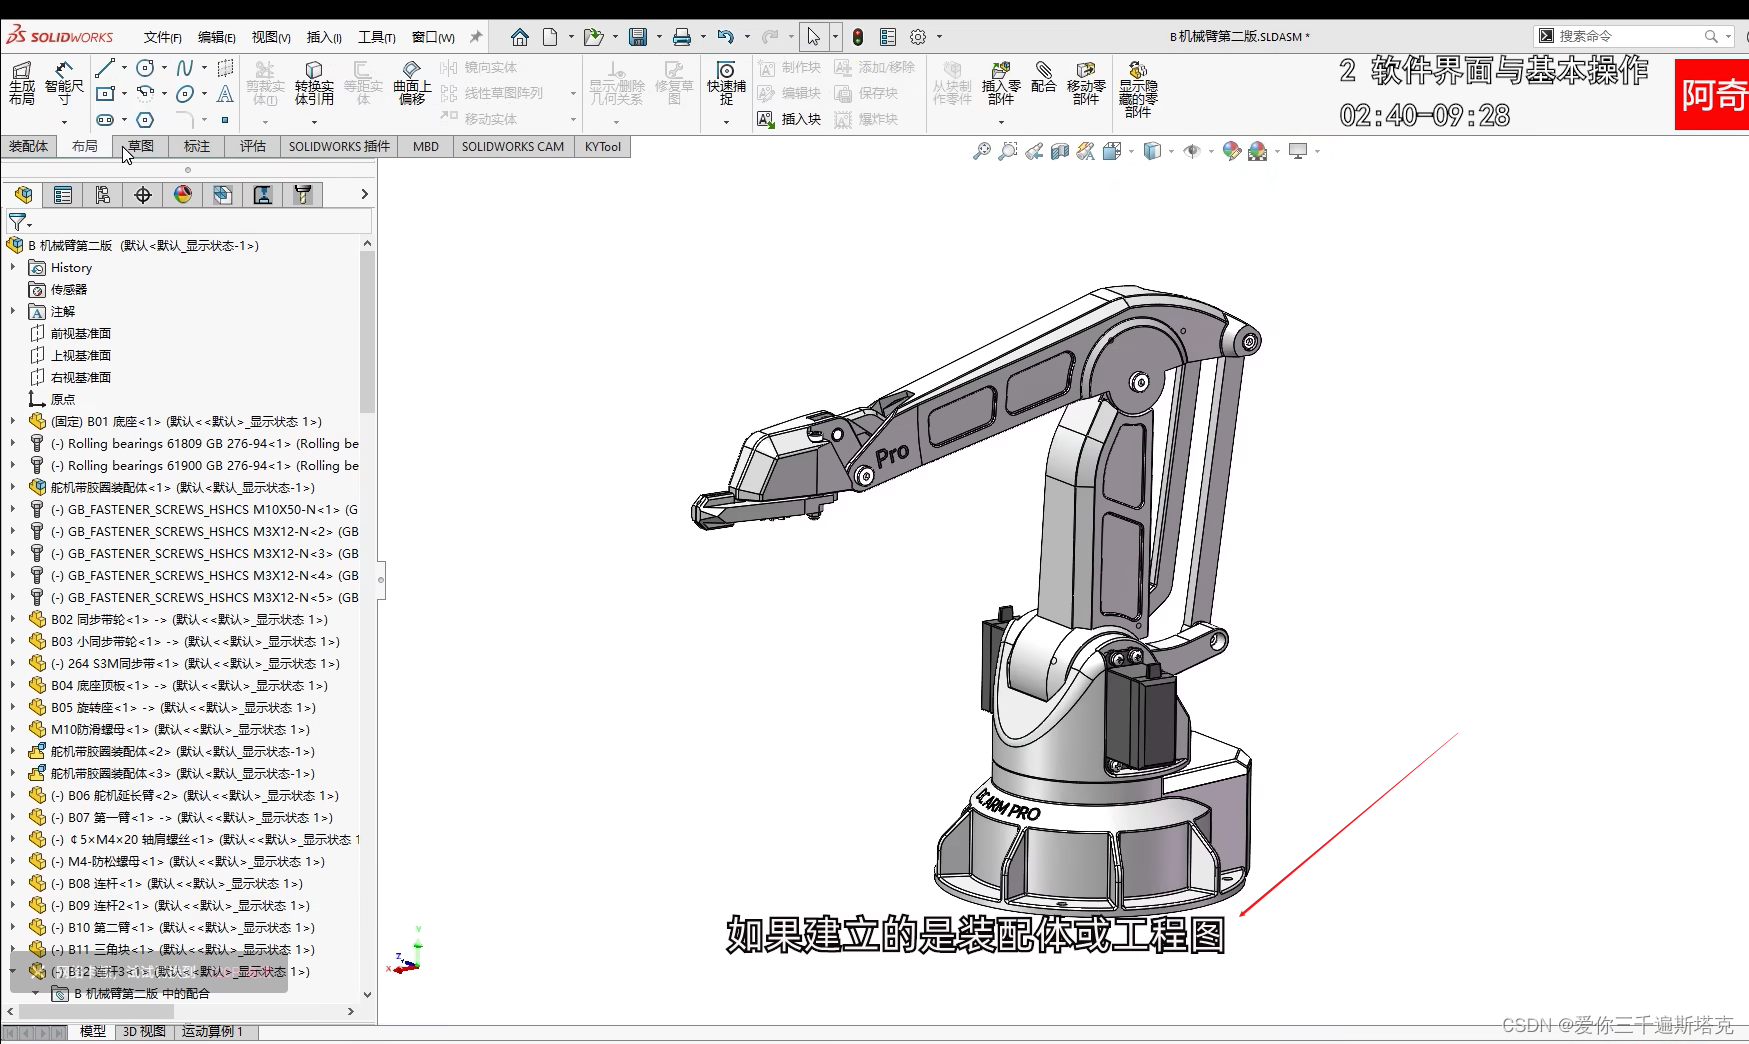Open ConfigurationManager tab icon

103,195
